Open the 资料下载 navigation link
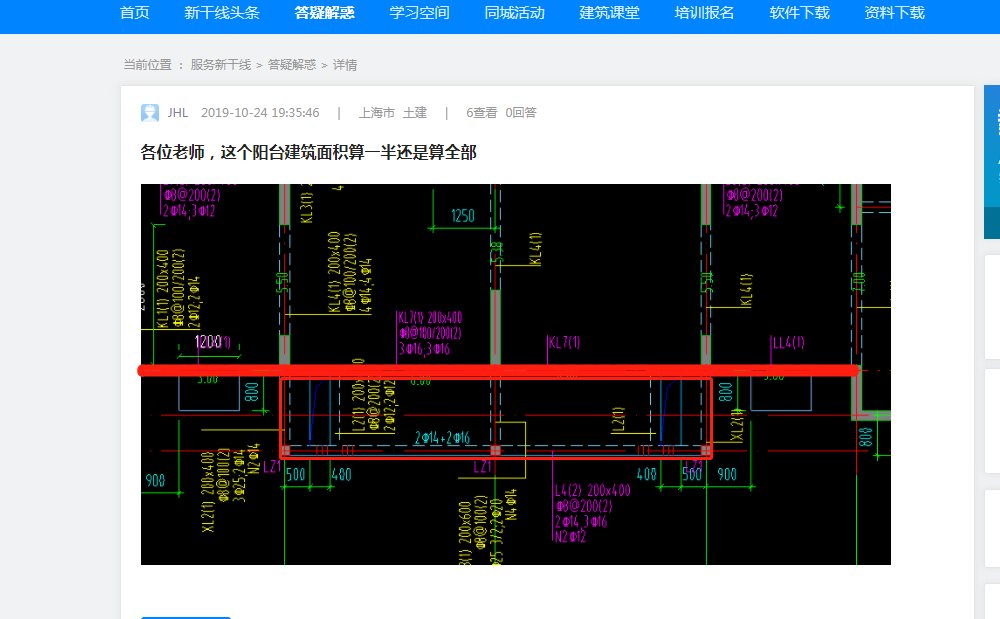The width and height of the screenshot is (1000, 619). [895, 13]
